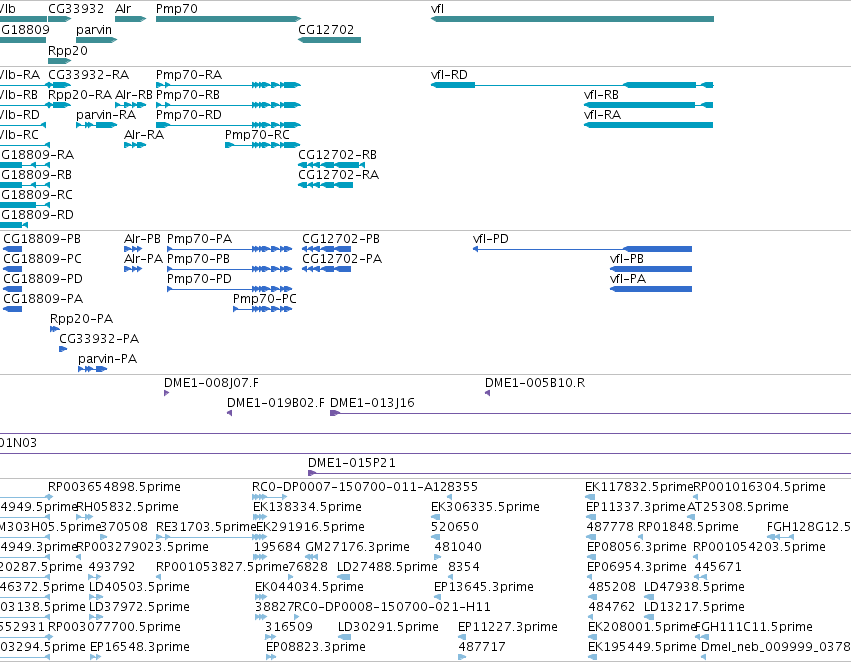Click the DME1-015P21 clone label
The height and width of the screenshot is (662, 851).
352,463
